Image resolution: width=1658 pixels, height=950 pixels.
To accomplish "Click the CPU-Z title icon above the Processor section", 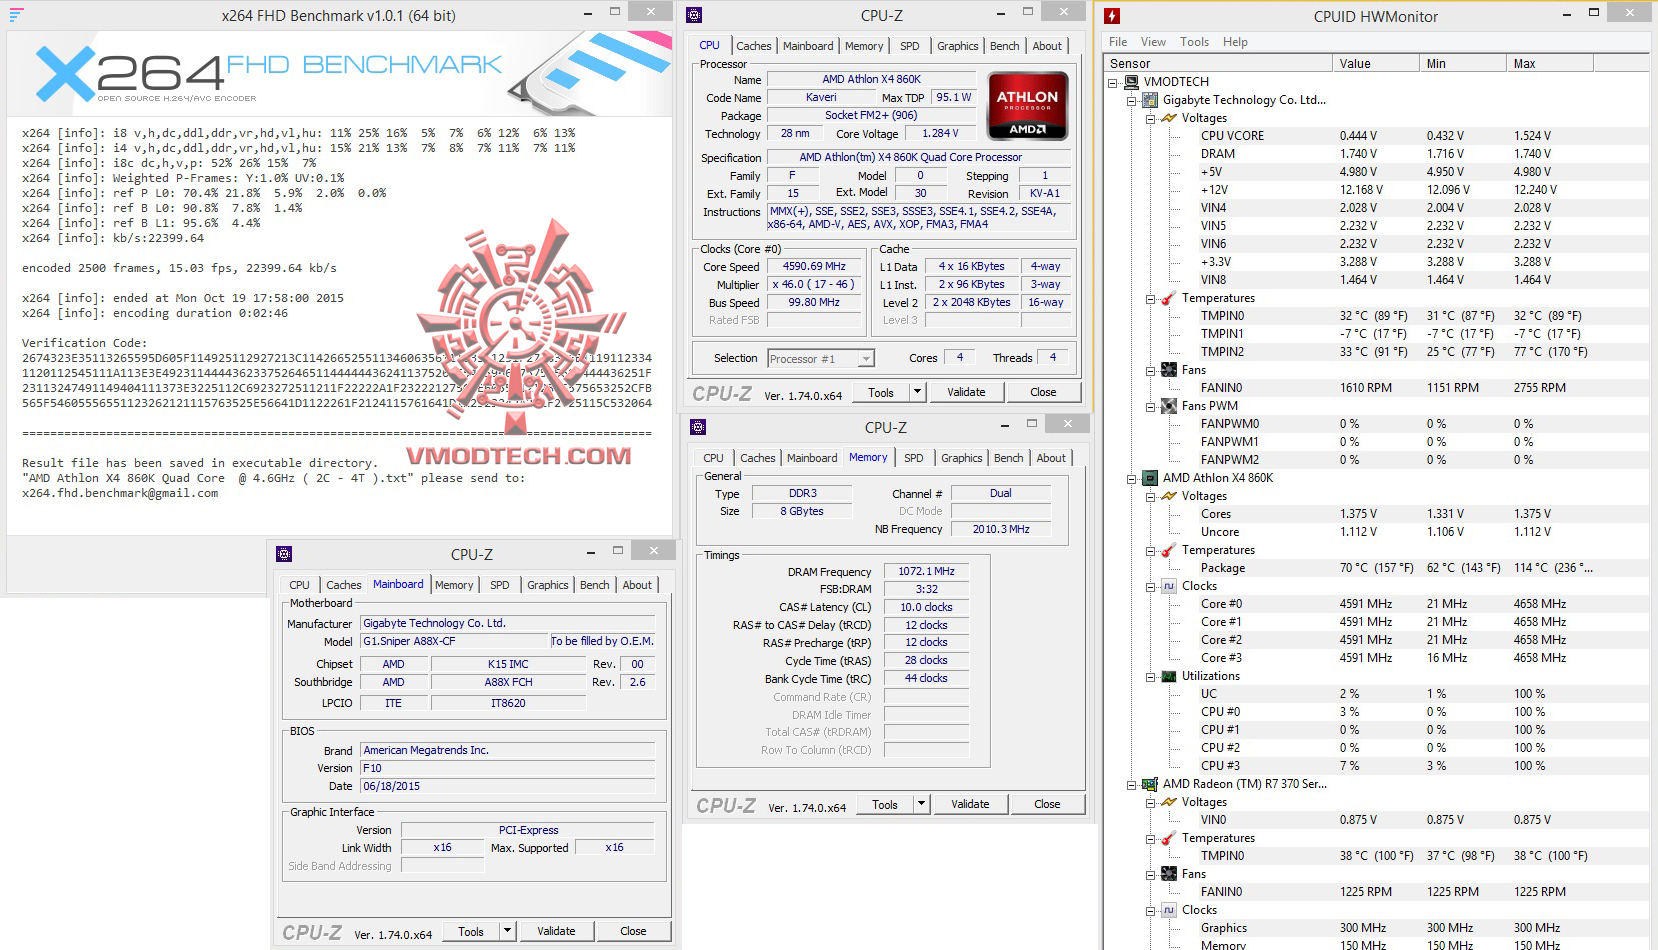I will click(694, 15).
